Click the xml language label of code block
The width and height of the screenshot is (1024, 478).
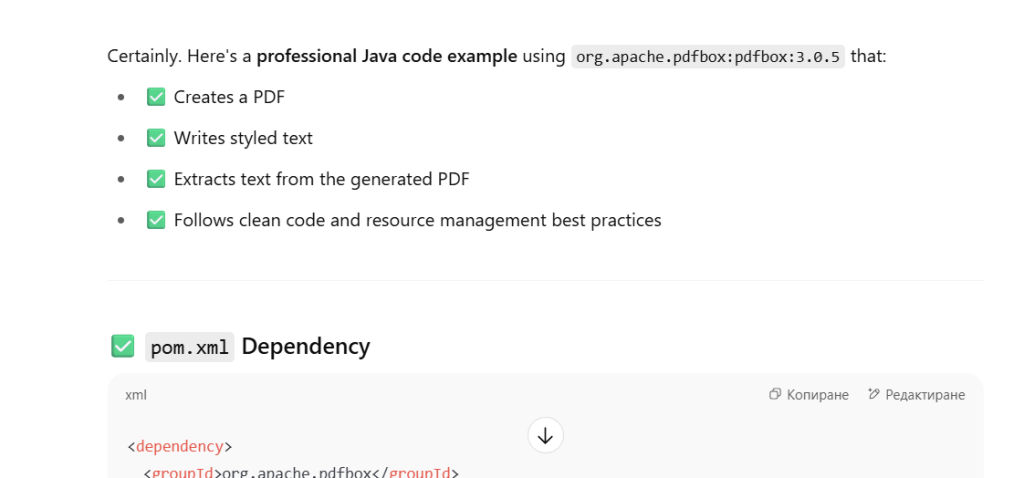pyautogui.click(x=136, y=394)
